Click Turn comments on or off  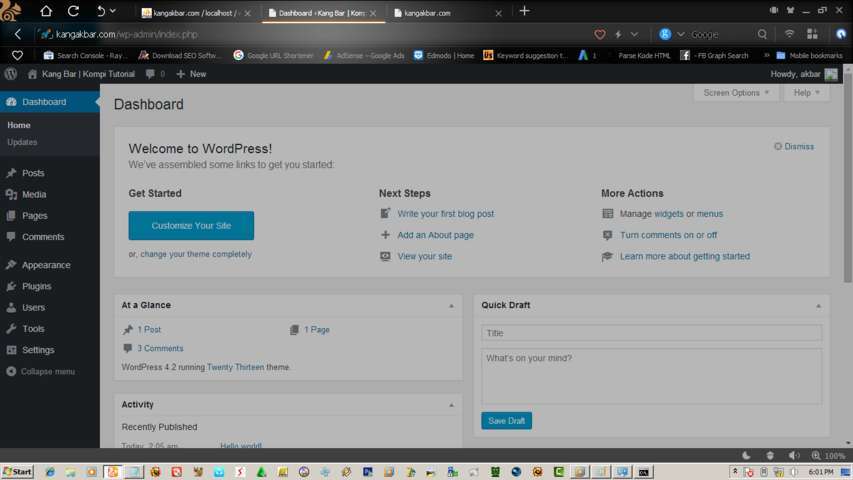tap(668, 235)
